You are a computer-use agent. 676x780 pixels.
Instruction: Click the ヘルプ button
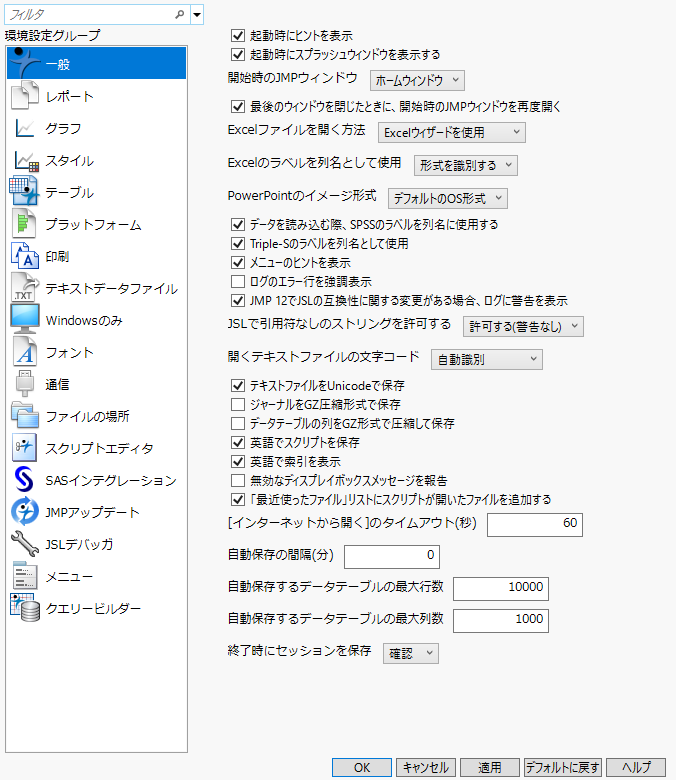636,767
